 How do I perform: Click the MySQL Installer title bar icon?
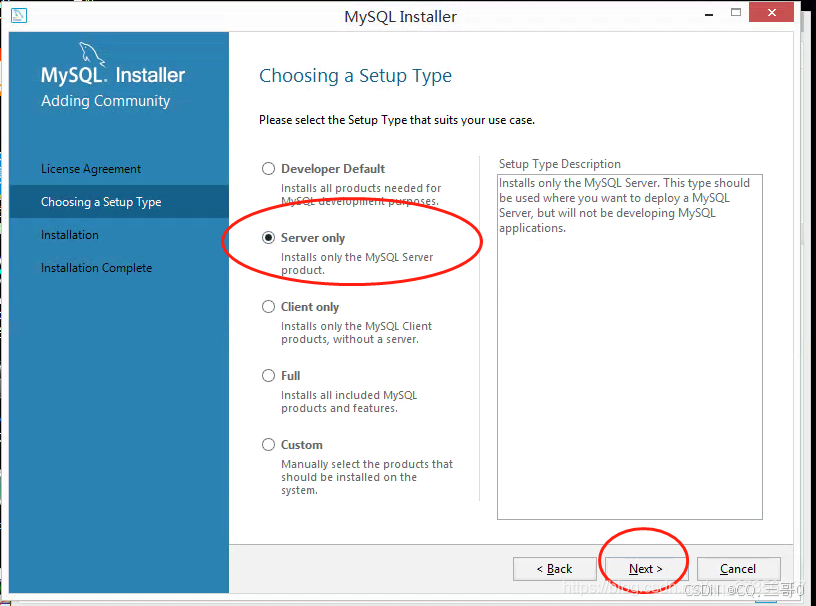click(x=19, y=15)
